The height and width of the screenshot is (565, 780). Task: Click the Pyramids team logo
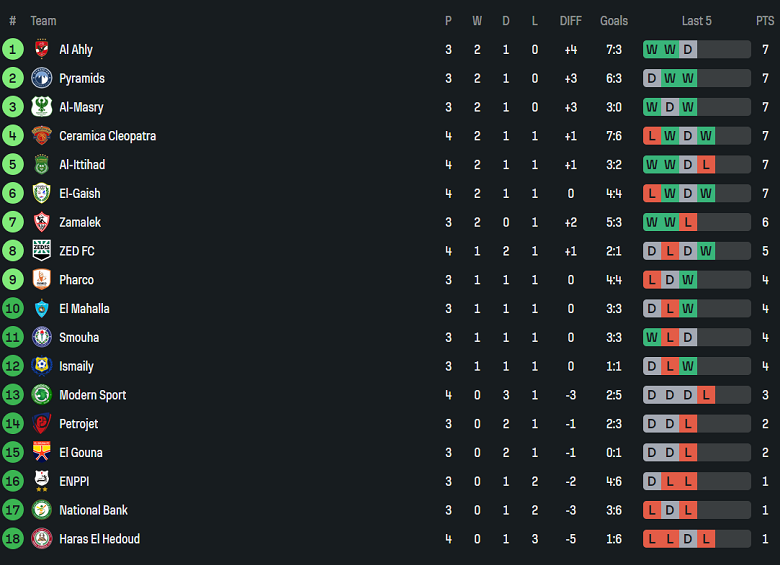[41, 78]
